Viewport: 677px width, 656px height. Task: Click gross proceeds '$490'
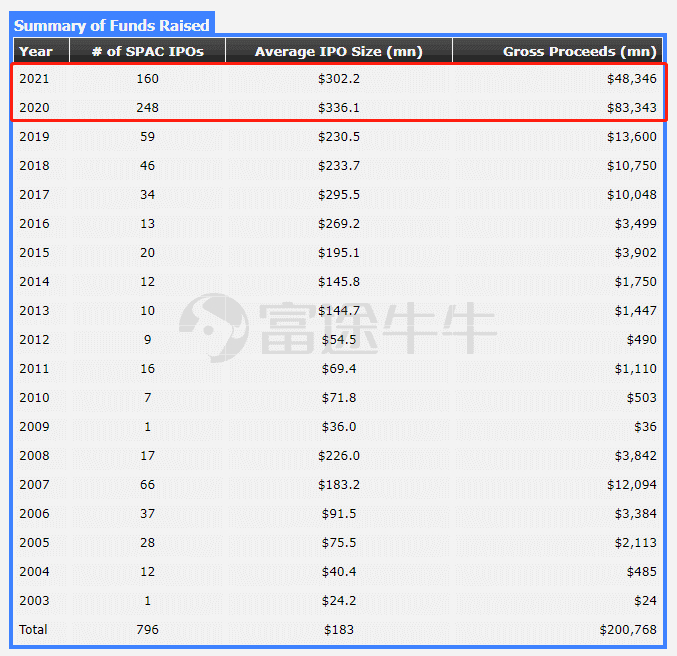coord(642,339)
